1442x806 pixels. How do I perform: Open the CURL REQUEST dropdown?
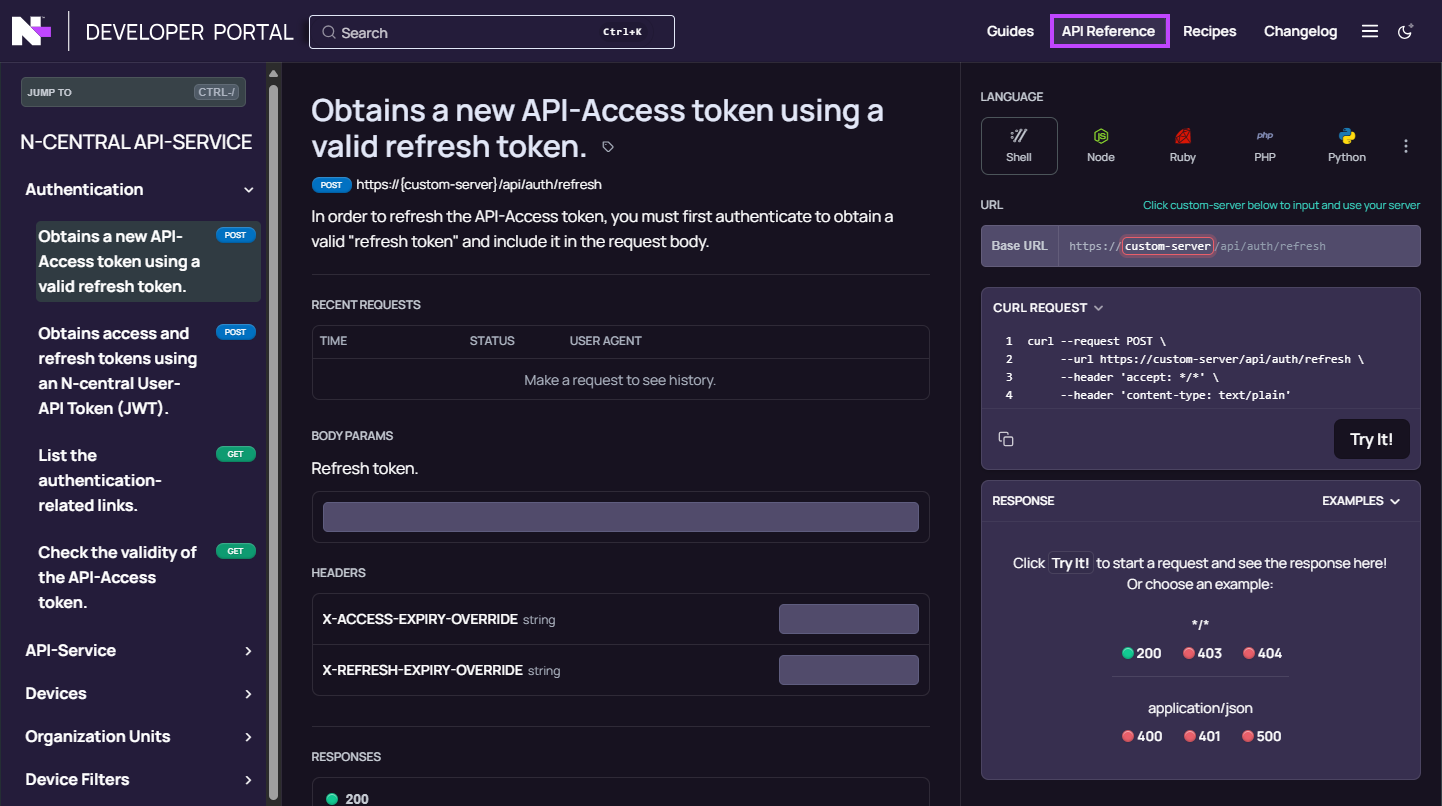[x=1048, y=308]
